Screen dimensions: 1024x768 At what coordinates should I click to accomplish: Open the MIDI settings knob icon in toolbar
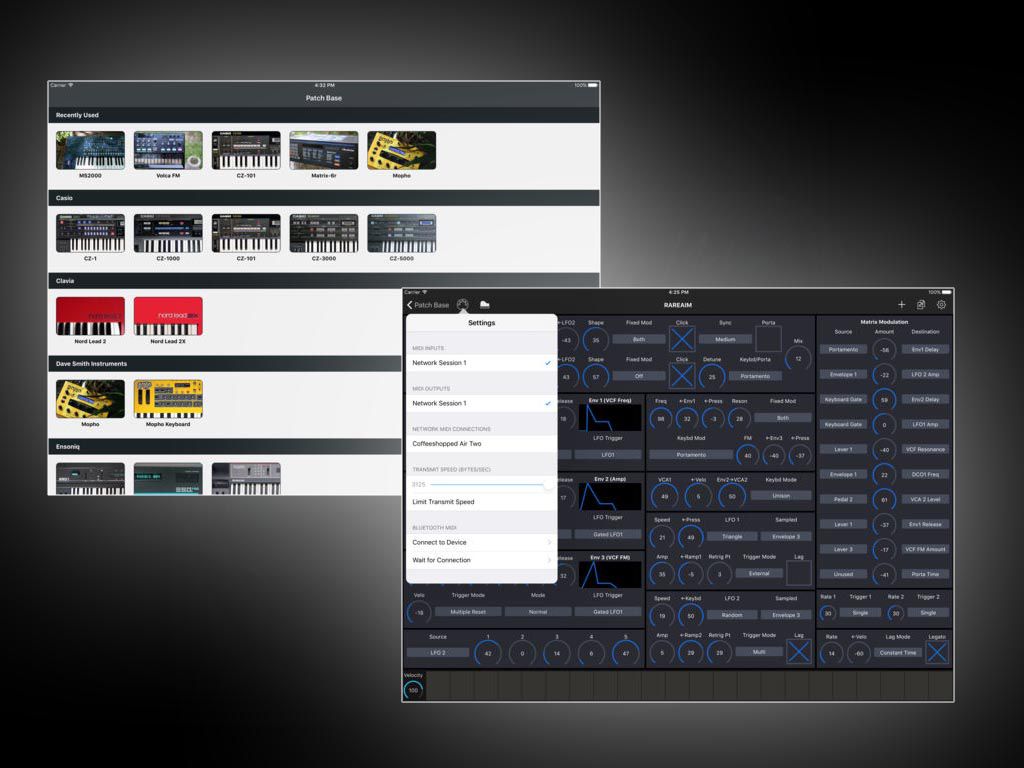[x=462, y=304]
